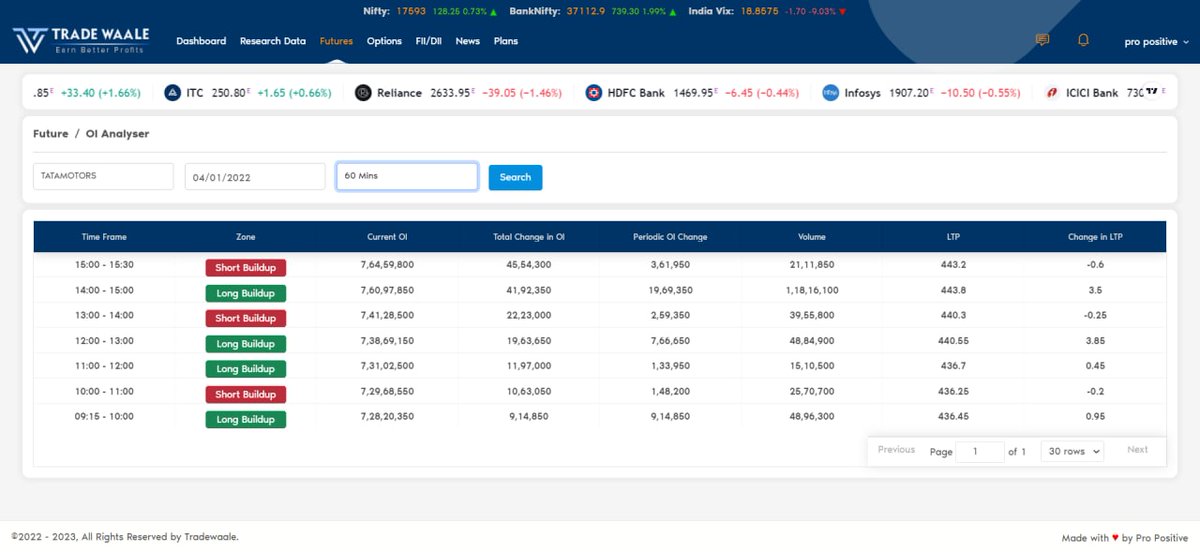Click the TATAMOTORS symbol input field
The height and width of the screenshot is (552, 1200).
click(103, 176)
